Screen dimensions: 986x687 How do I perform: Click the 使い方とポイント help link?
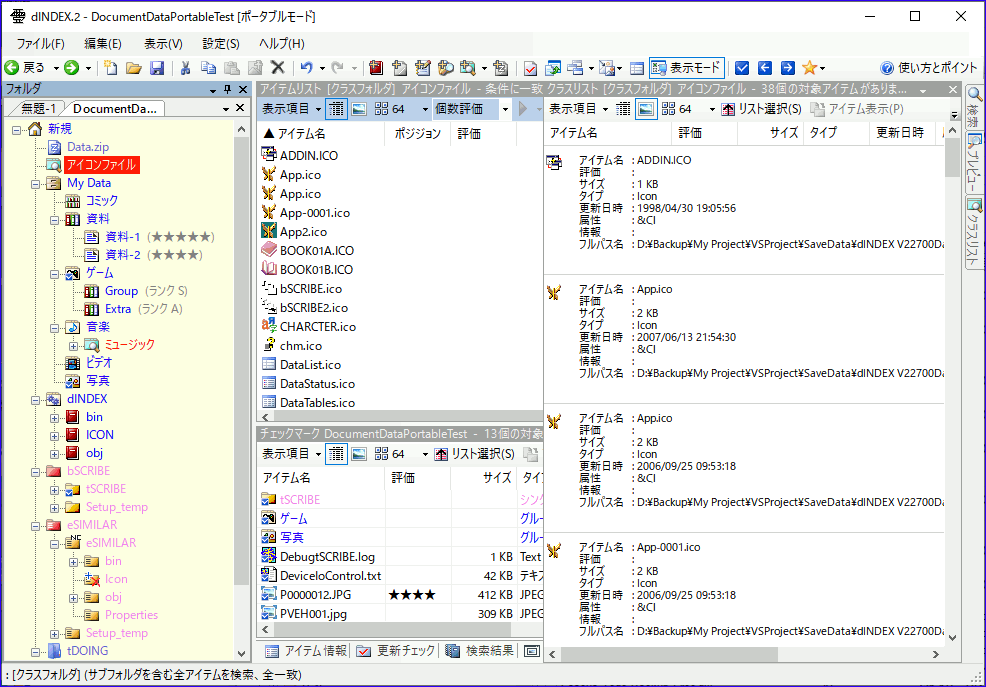tap(929, 68)
